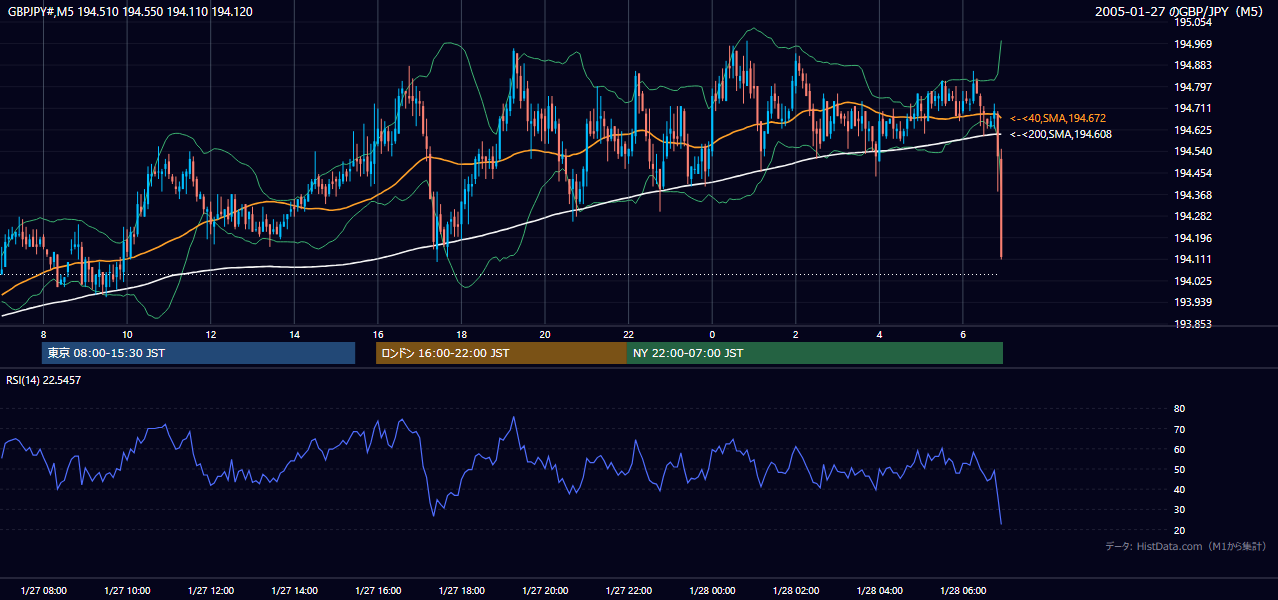Click the 1/27 20:00 bottom time label
Image resolution: width=1278 pixels, height=600 pixels.
pyautogui.click(x=544, y=590)
